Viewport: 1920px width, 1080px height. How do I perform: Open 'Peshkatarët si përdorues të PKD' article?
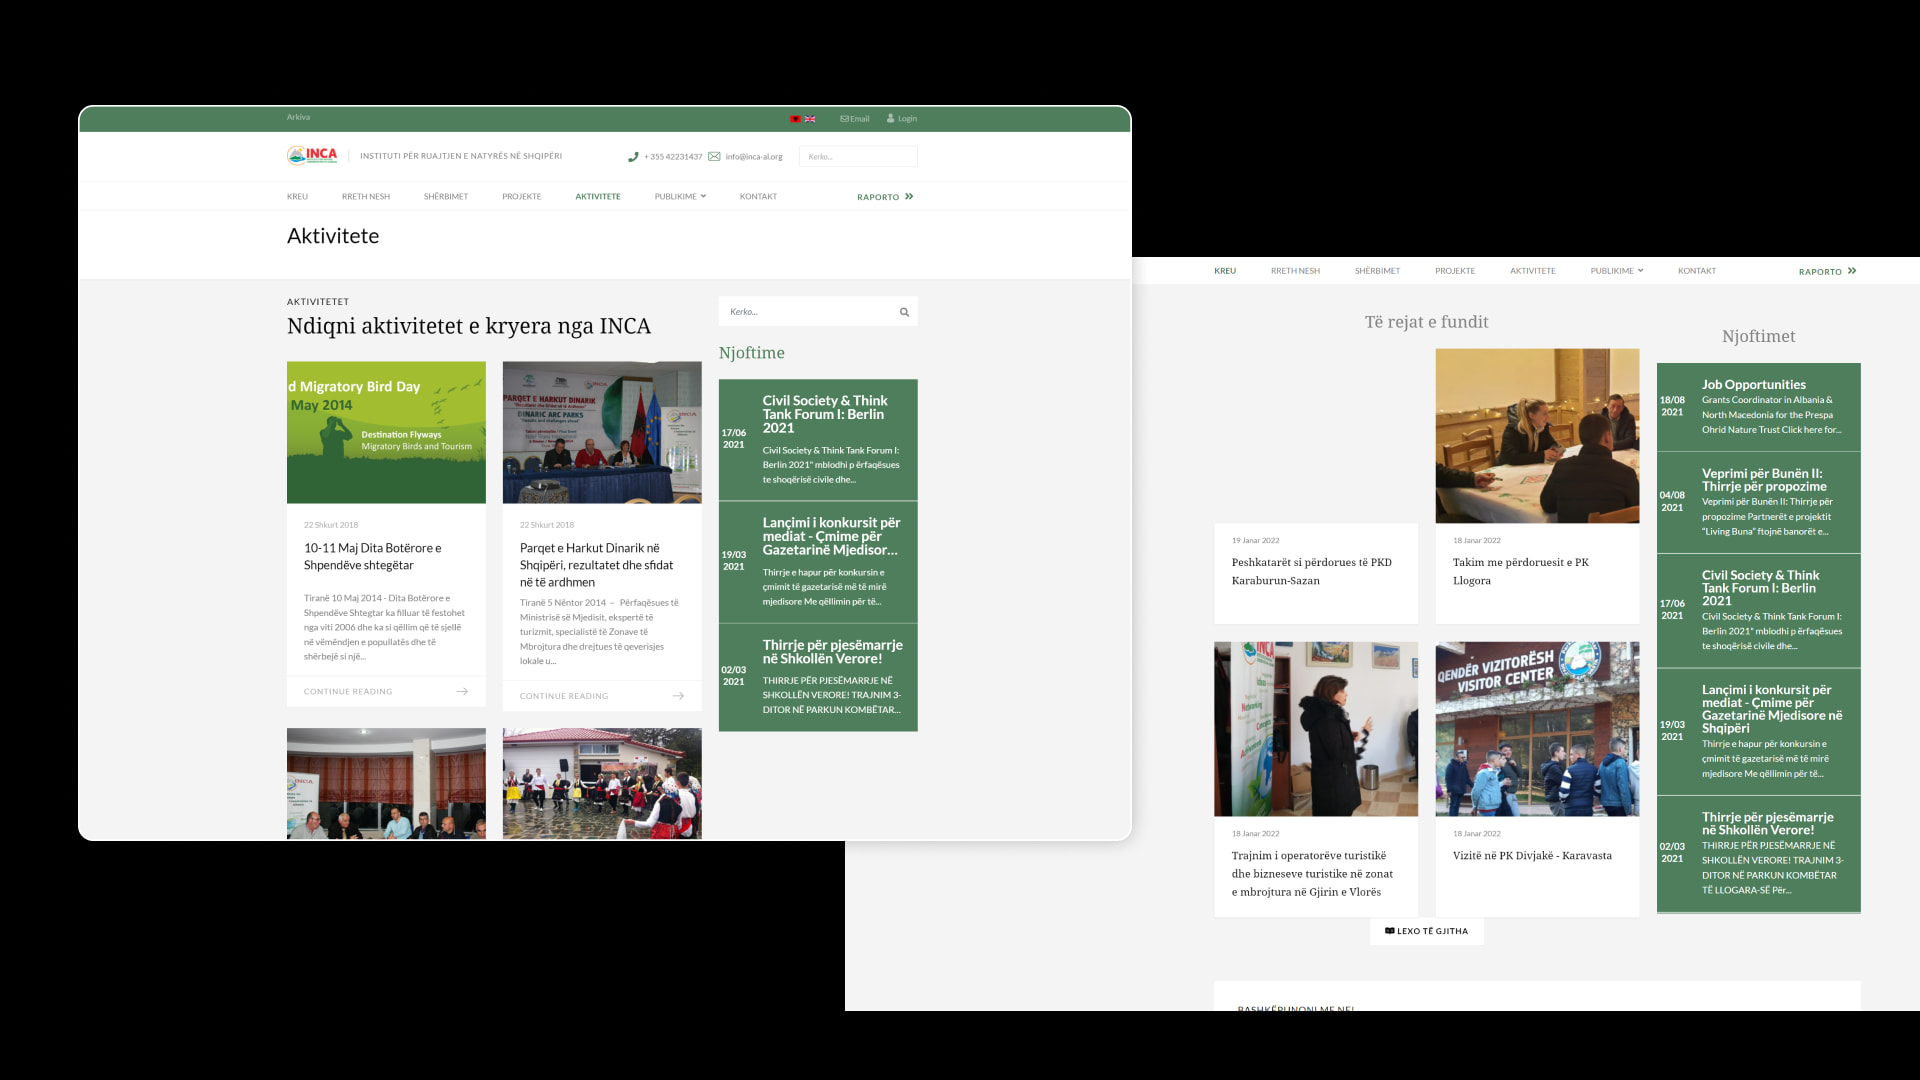[1311, 571]
